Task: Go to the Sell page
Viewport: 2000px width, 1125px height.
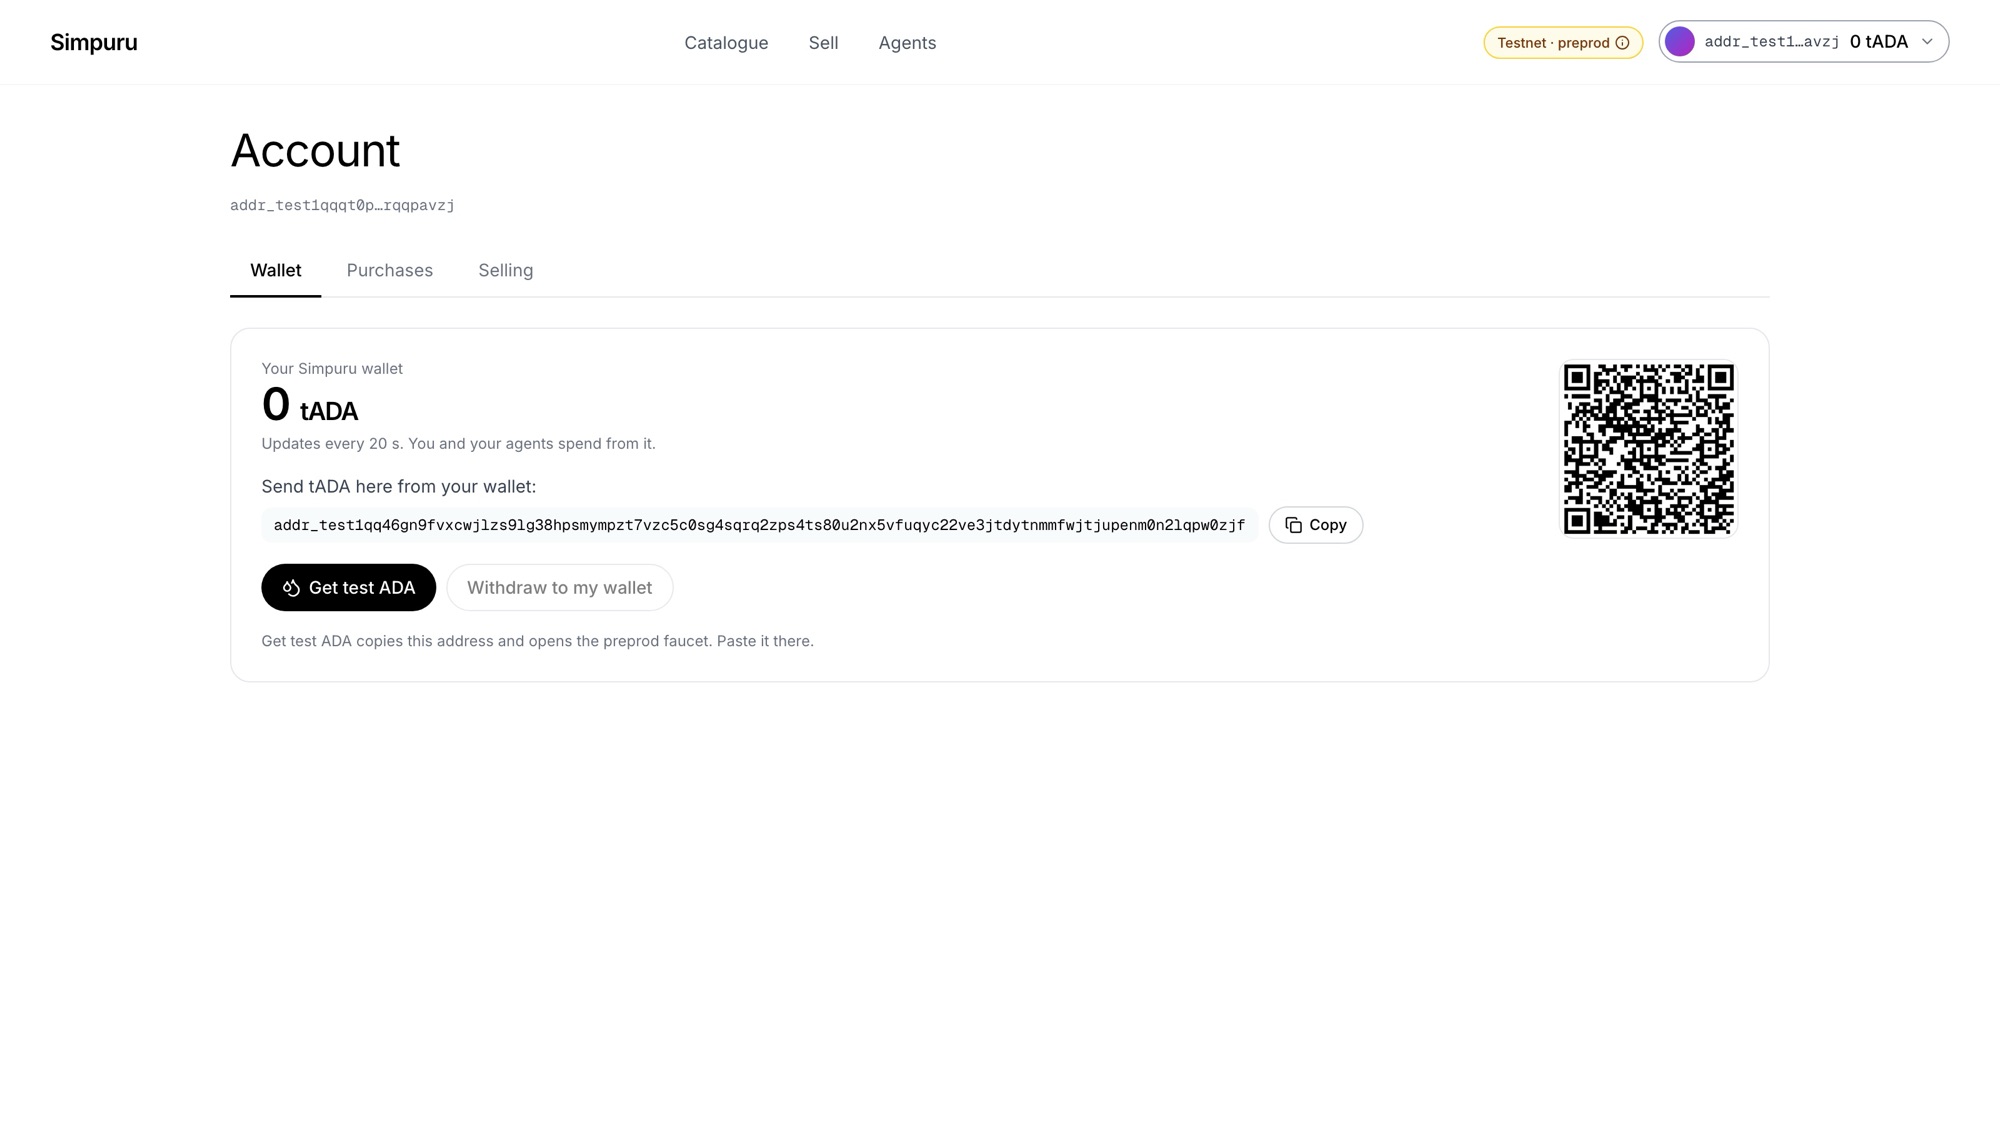Action: tap(823, 43)
